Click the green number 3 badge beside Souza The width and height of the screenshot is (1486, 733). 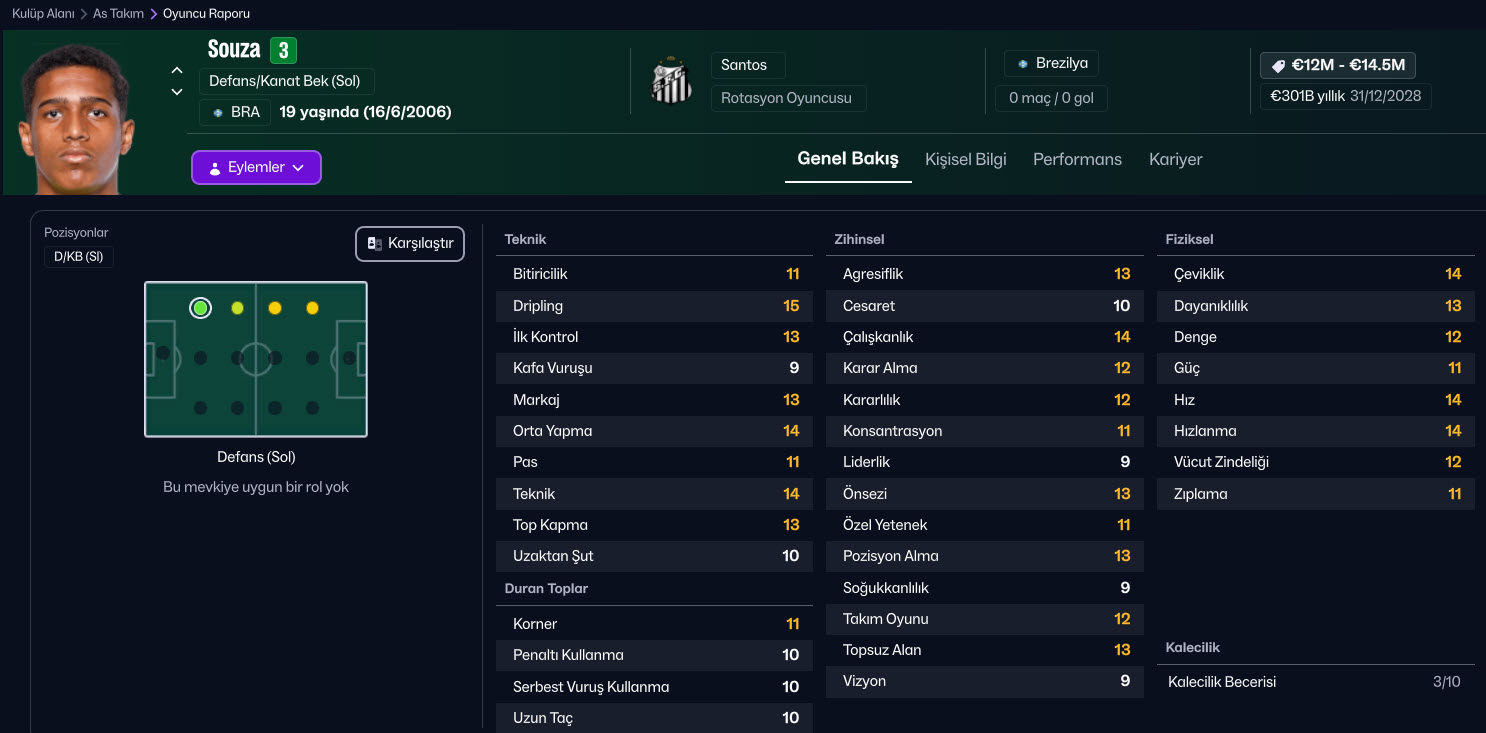[x=282, y=50]
